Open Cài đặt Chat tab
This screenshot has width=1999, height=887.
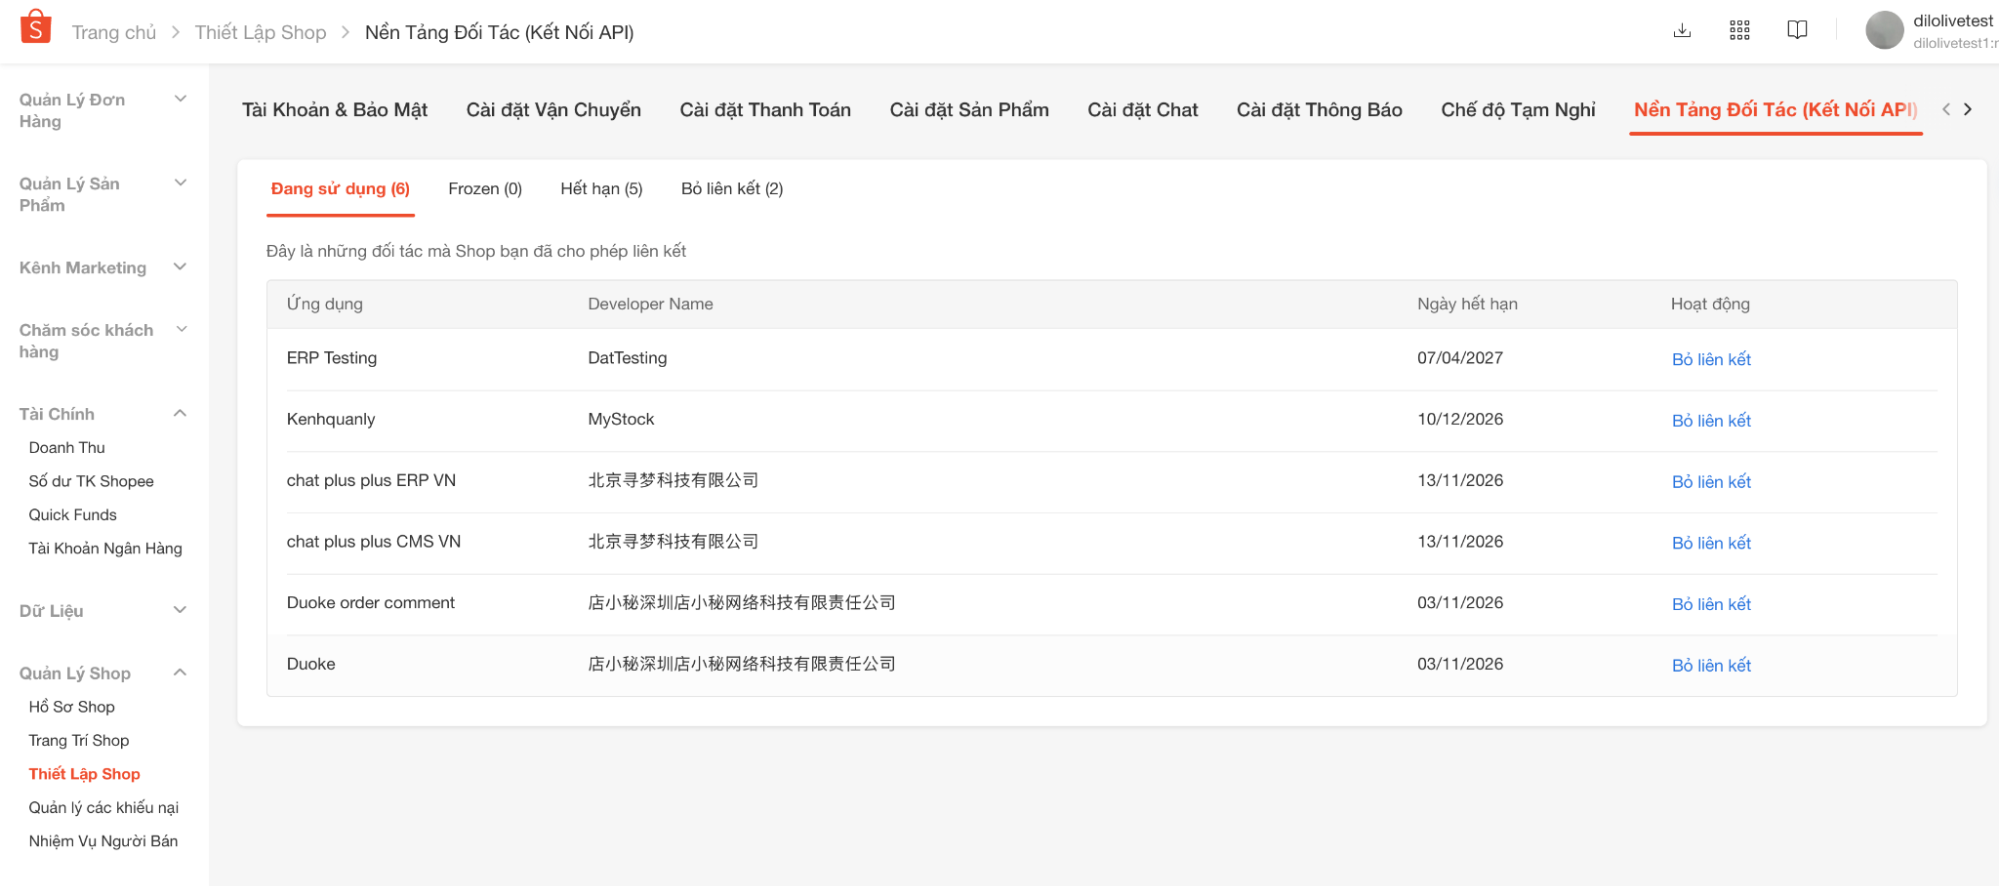point(1142,110)
